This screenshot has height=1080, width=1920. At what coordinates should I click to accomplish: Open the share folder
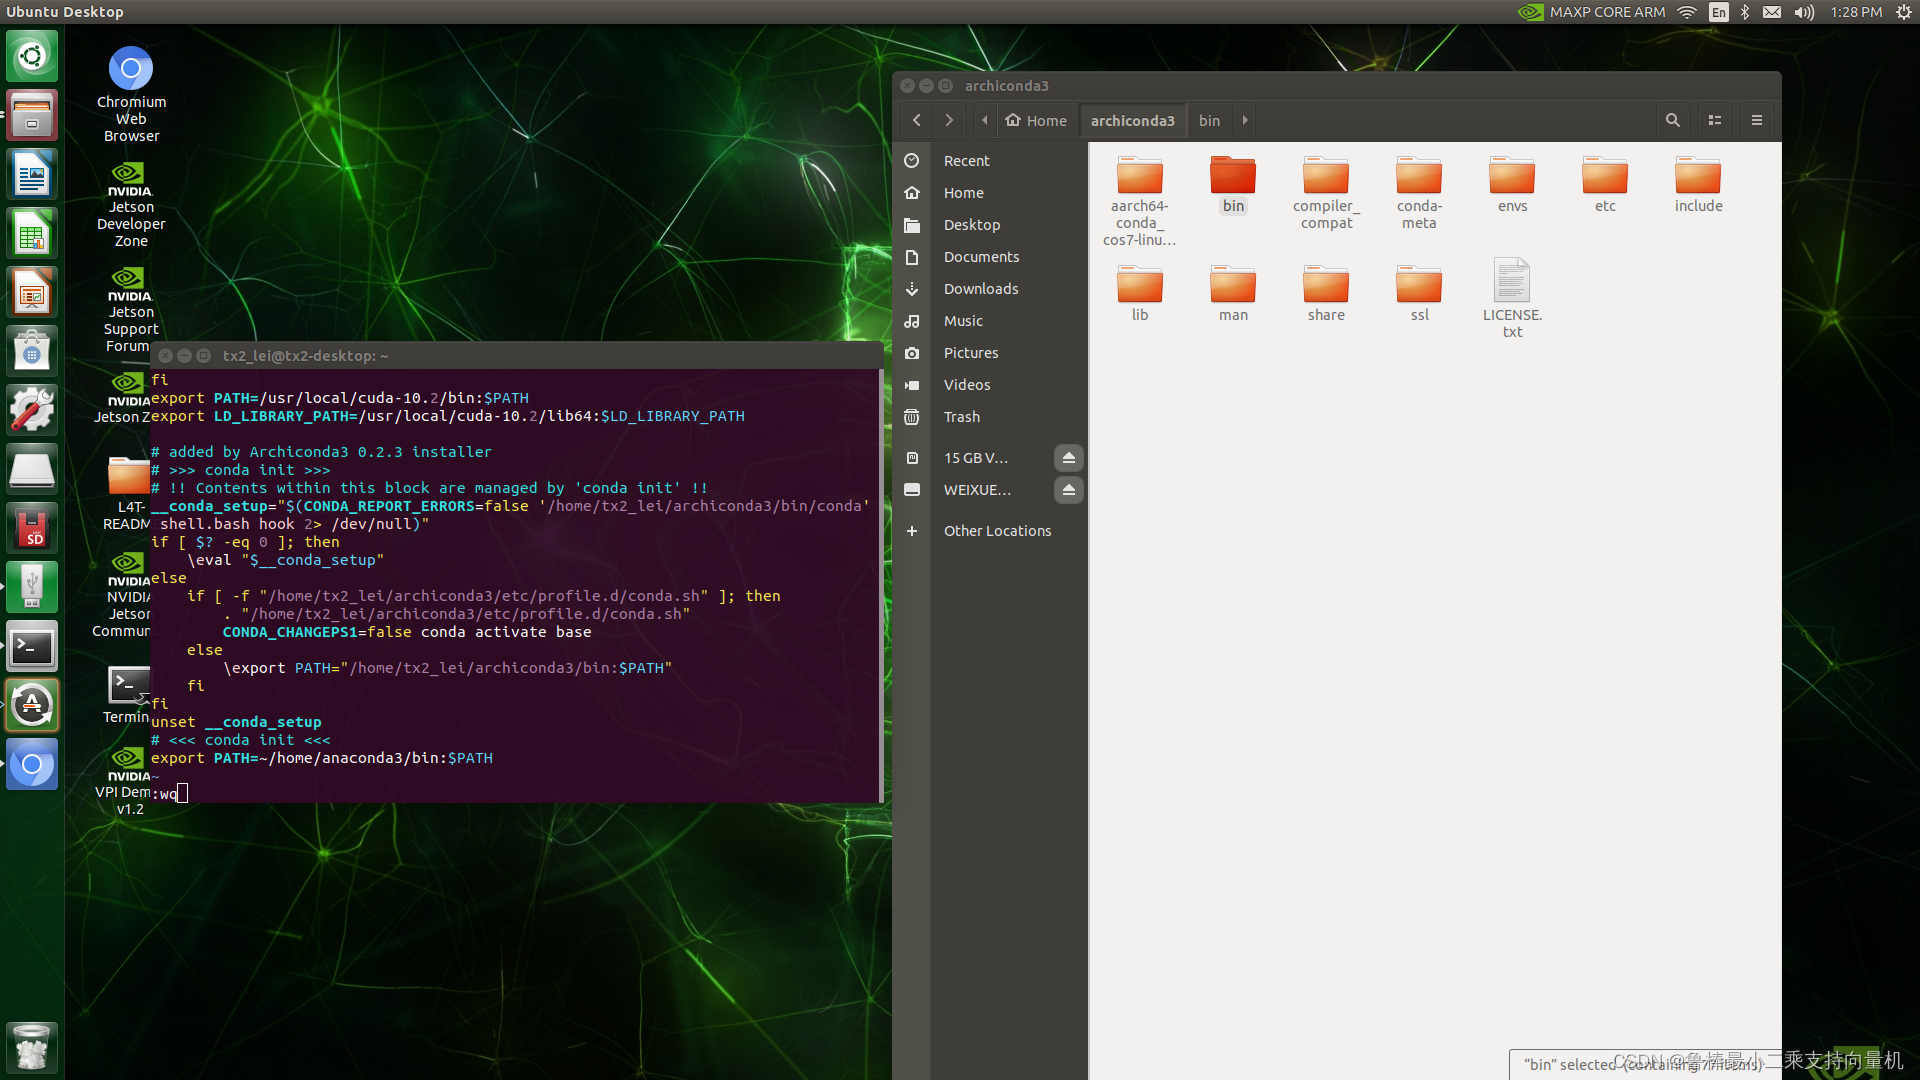click(x=1326, y=294)
